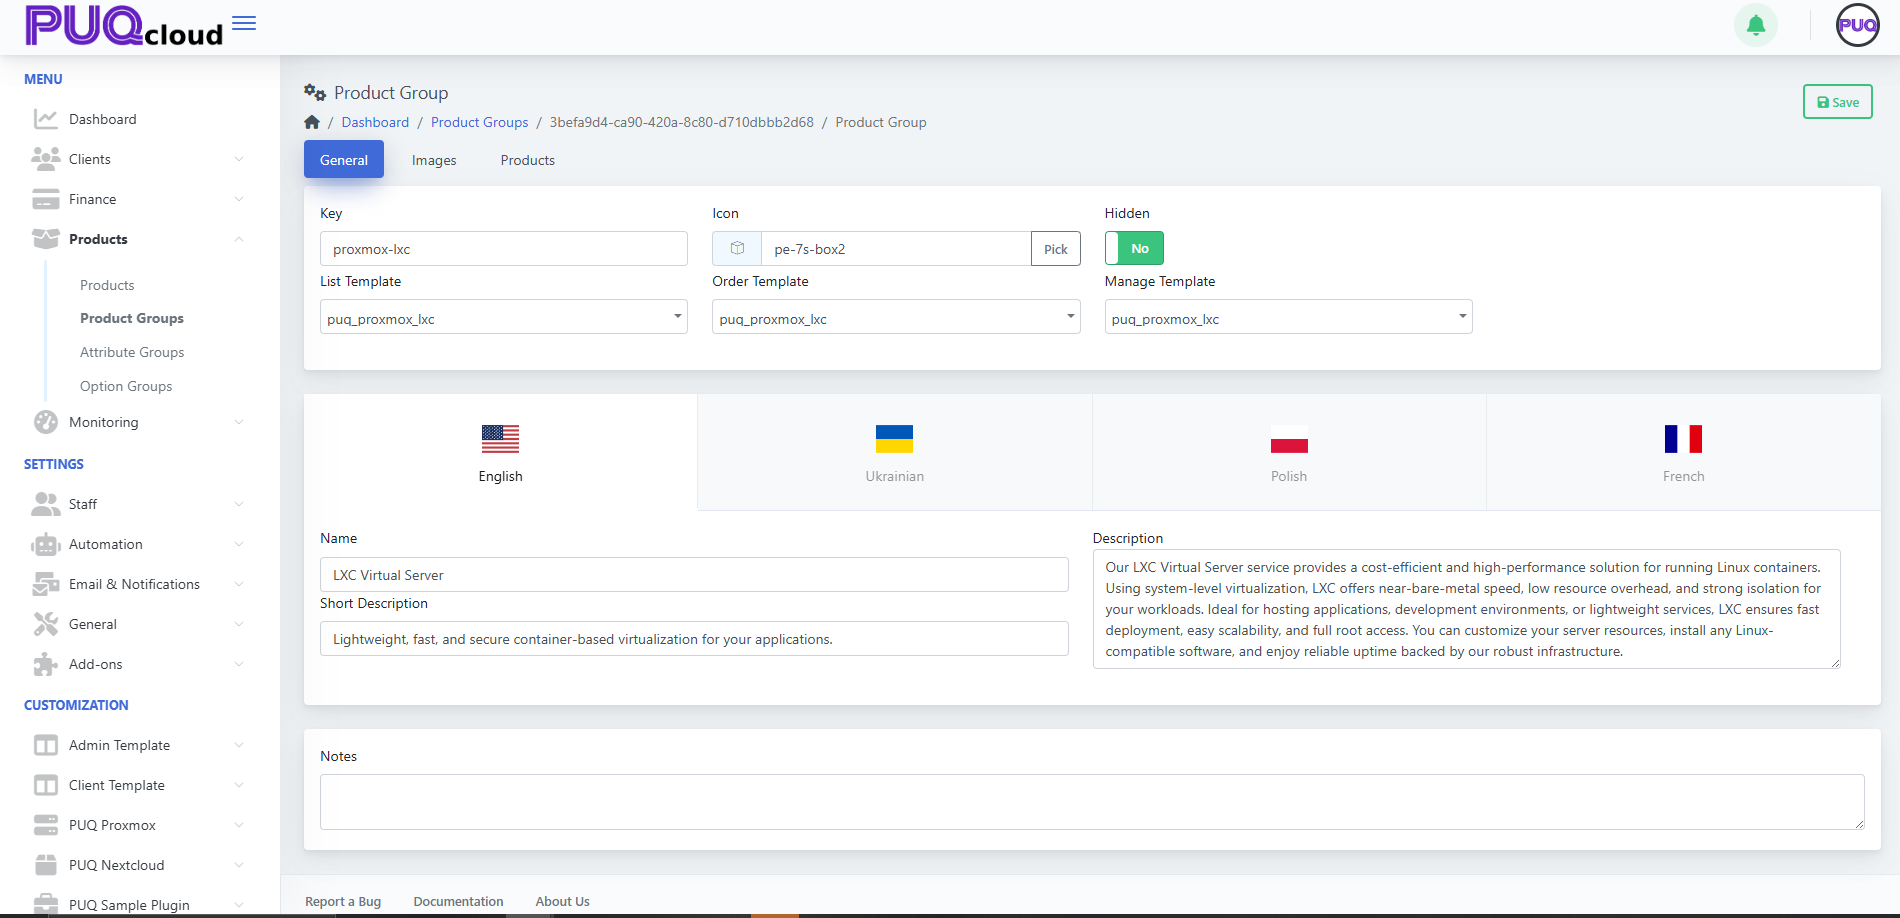Click the PUQ Nextcloud box icon
The height and width of the screenshot is (918, 1900).
click(x=45, y=865)
